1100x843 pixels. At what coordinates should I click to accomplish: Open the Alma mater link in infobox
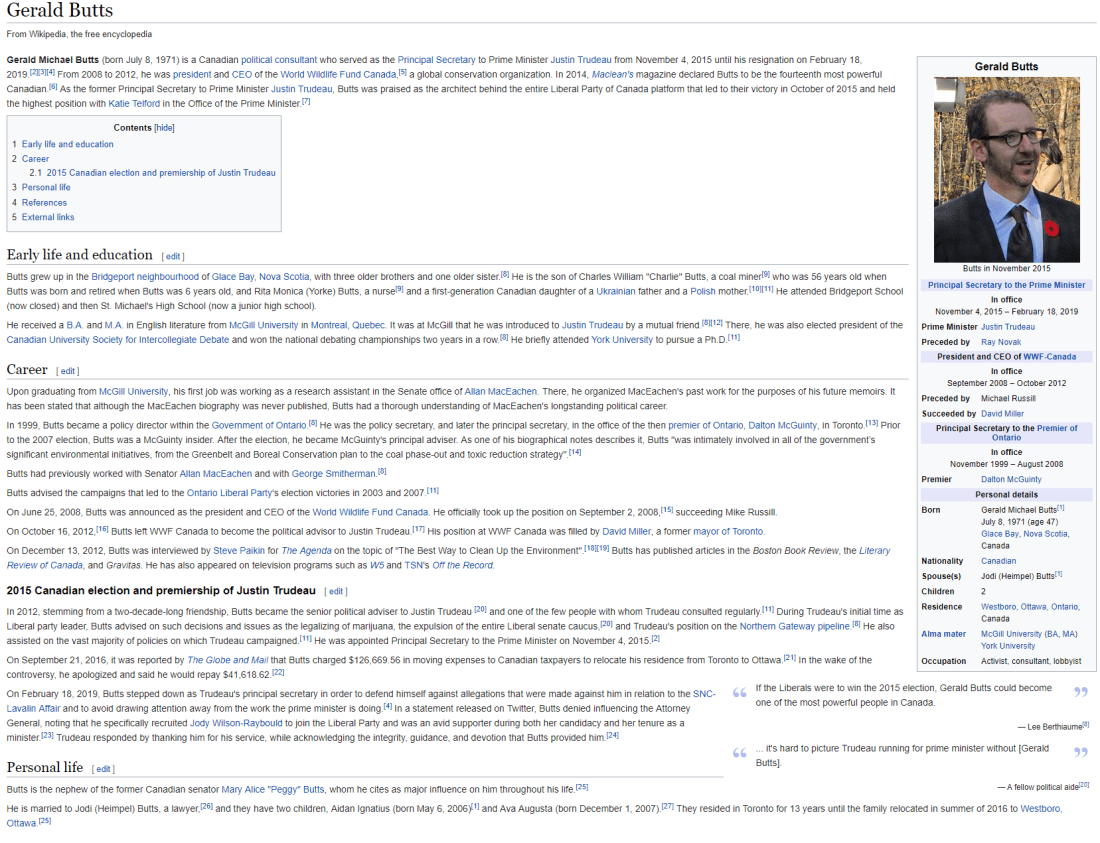coord(943,633)
